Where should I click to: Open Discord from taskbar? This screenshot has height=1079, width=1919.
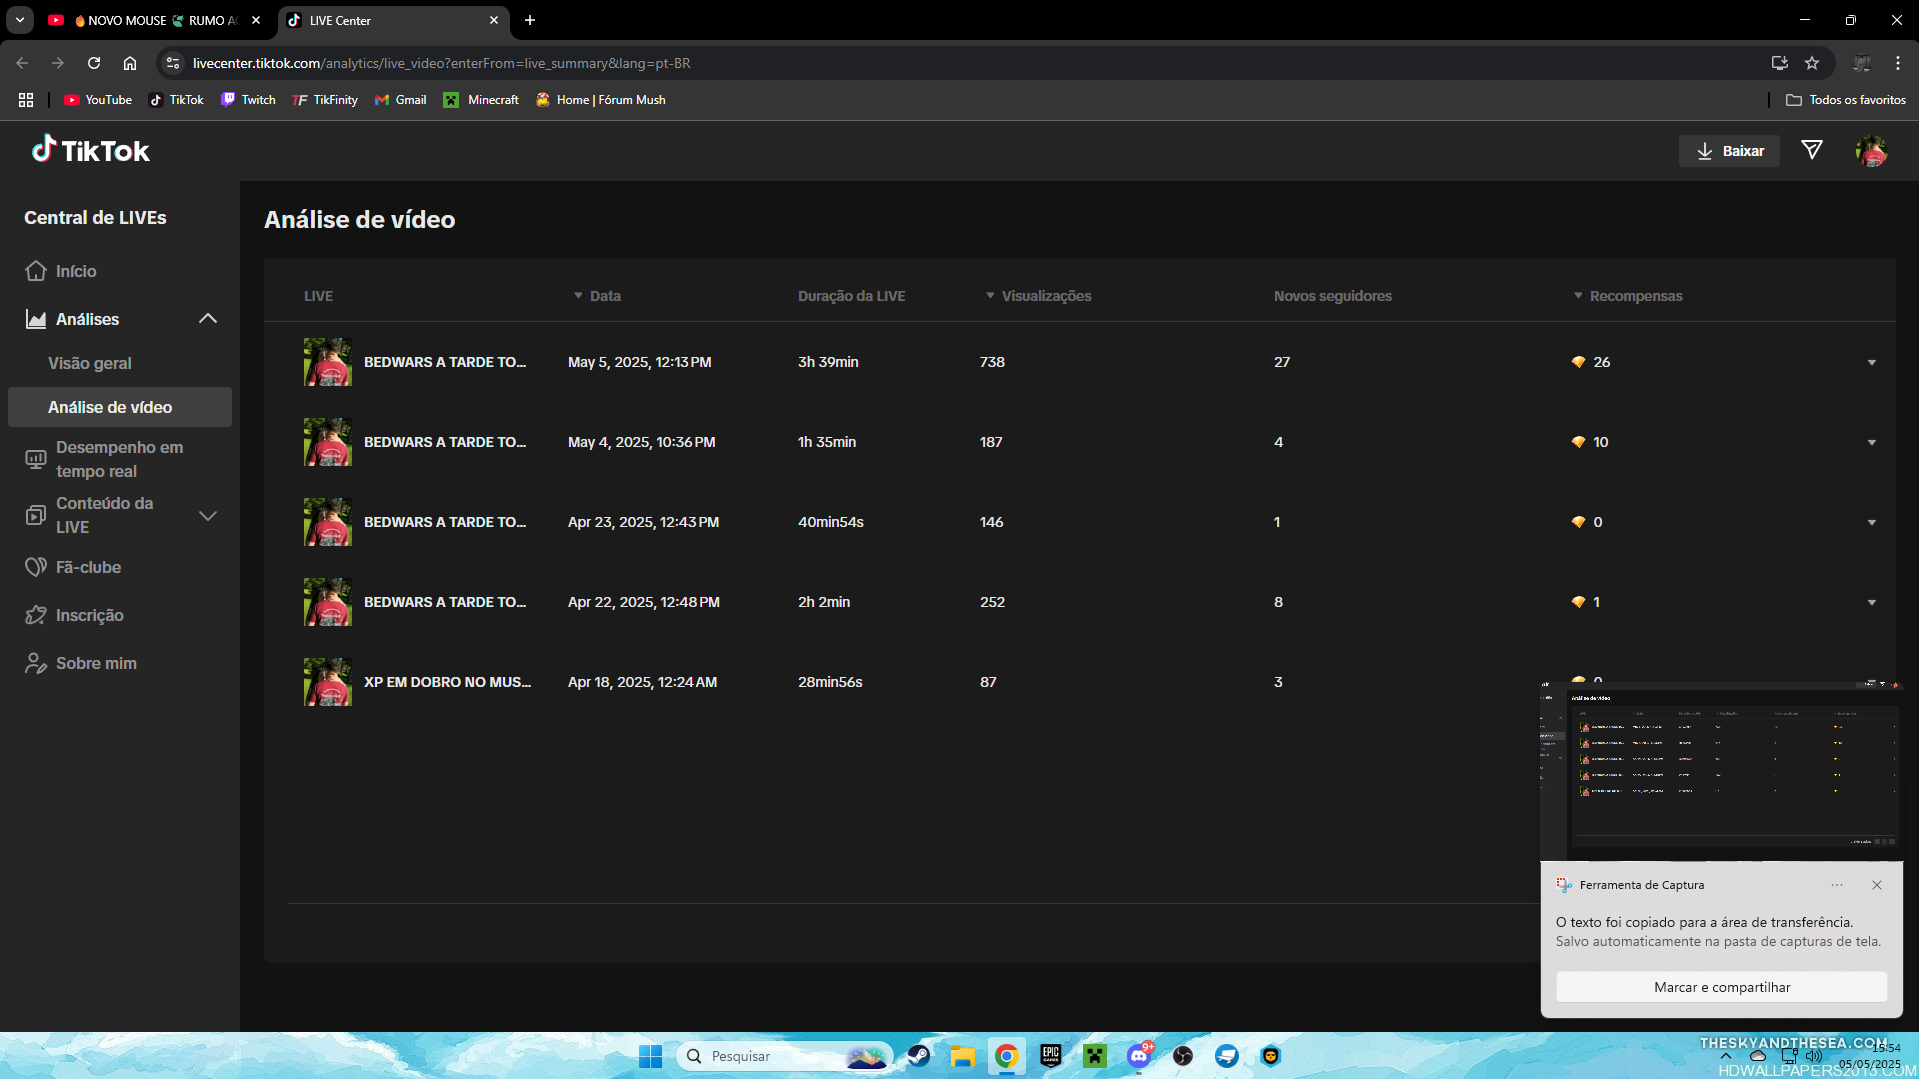(x=1139, y=1056)
